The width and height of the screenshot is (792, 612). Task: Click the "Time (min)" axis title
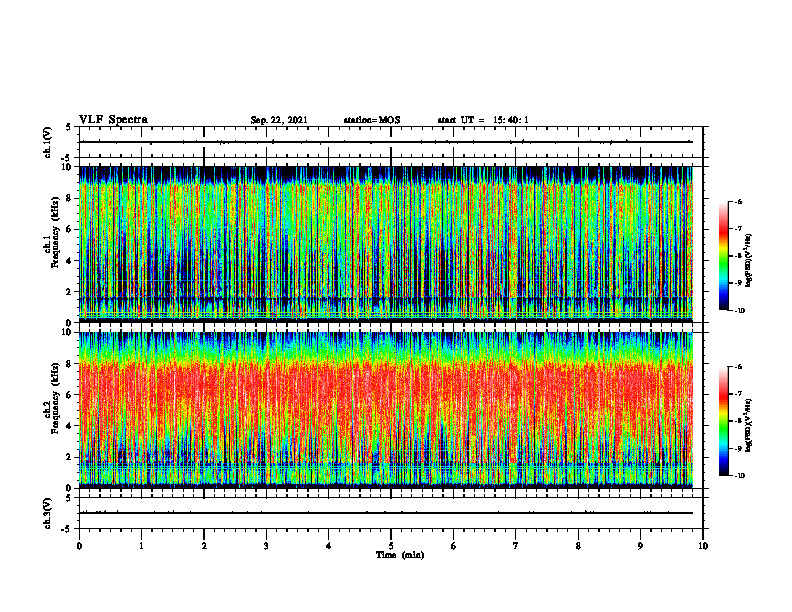tap(400, 555)
